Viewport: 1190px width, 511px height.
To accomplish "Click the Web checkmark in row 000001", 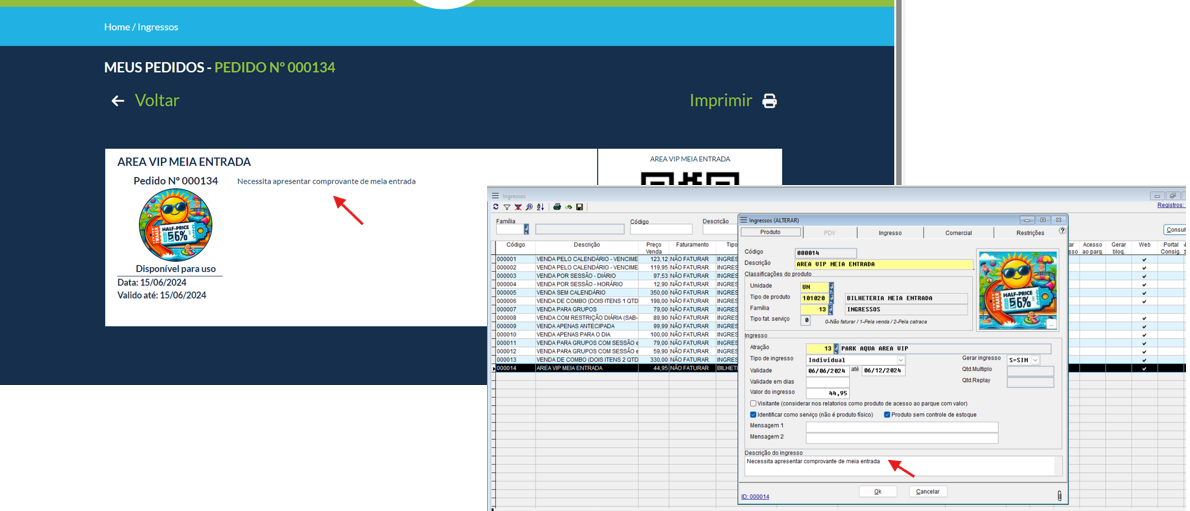I will click(1144, 260).
